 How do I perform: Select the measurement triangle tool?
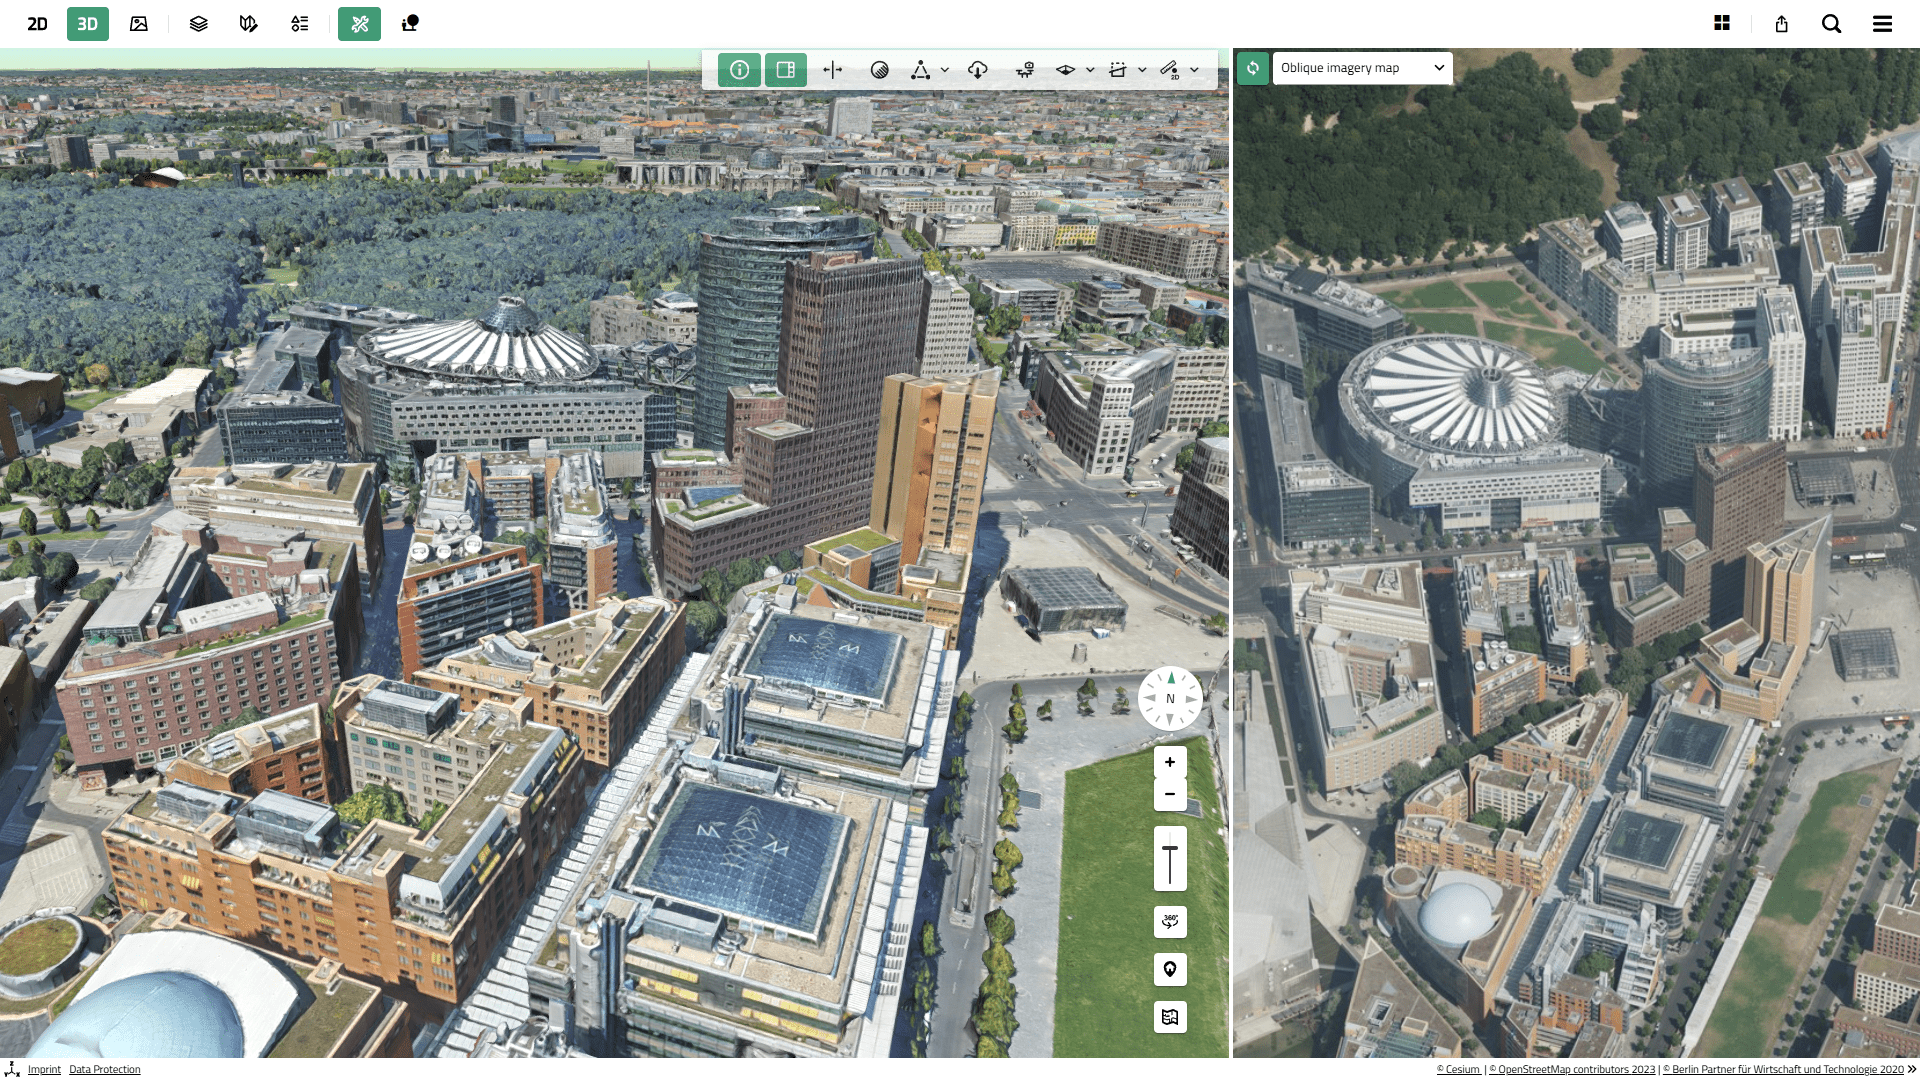coord(921,70)
